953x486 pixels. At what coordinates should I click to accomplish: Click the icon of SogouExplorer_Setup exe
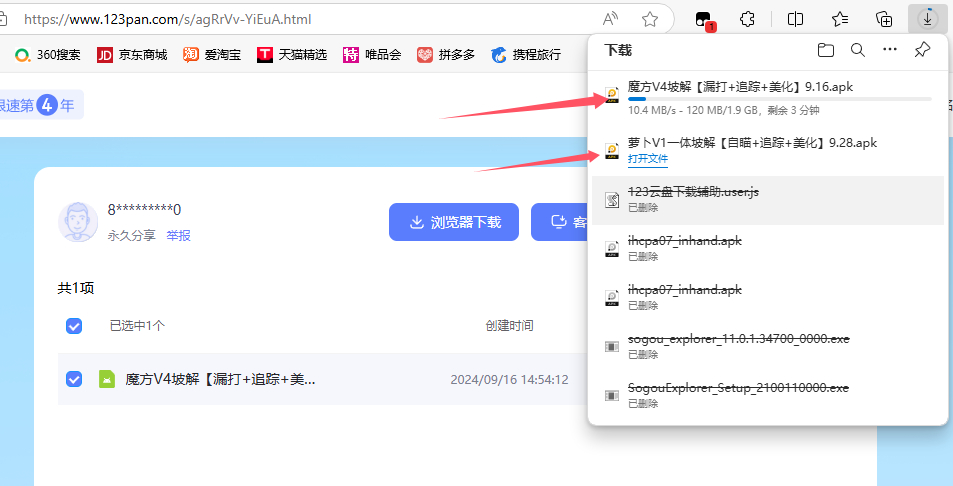click(x=611, y=395)
